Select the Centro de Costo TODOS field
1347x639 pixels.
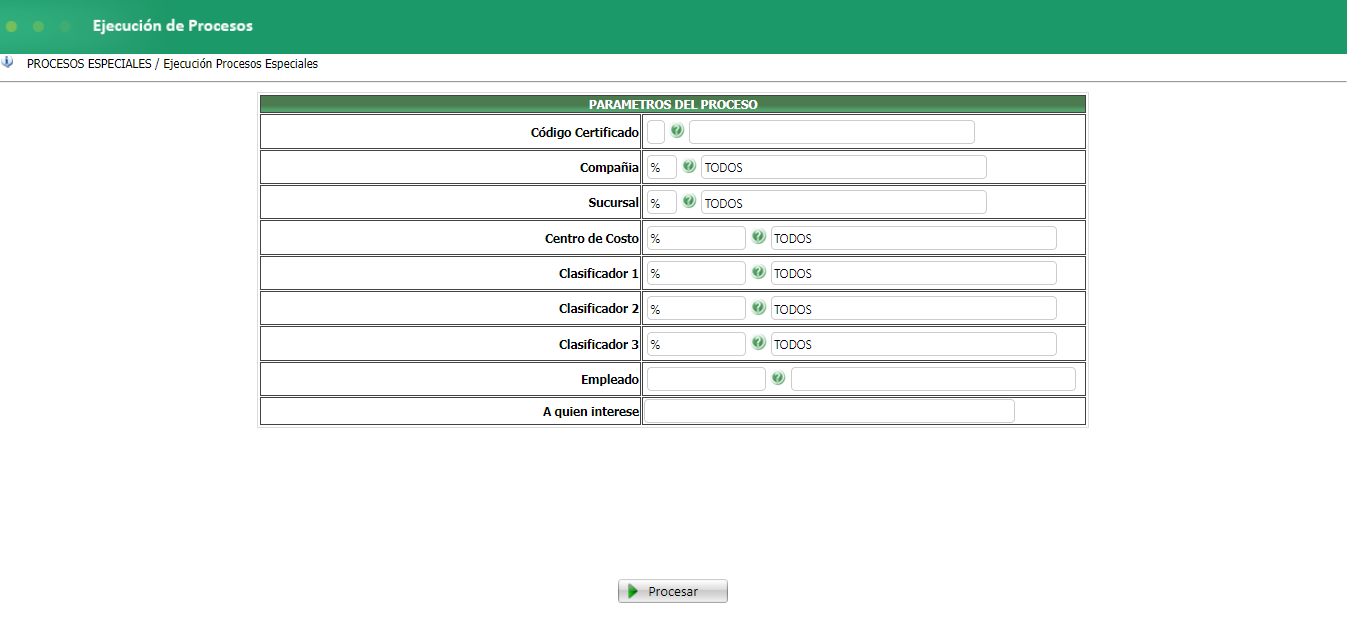914,238
